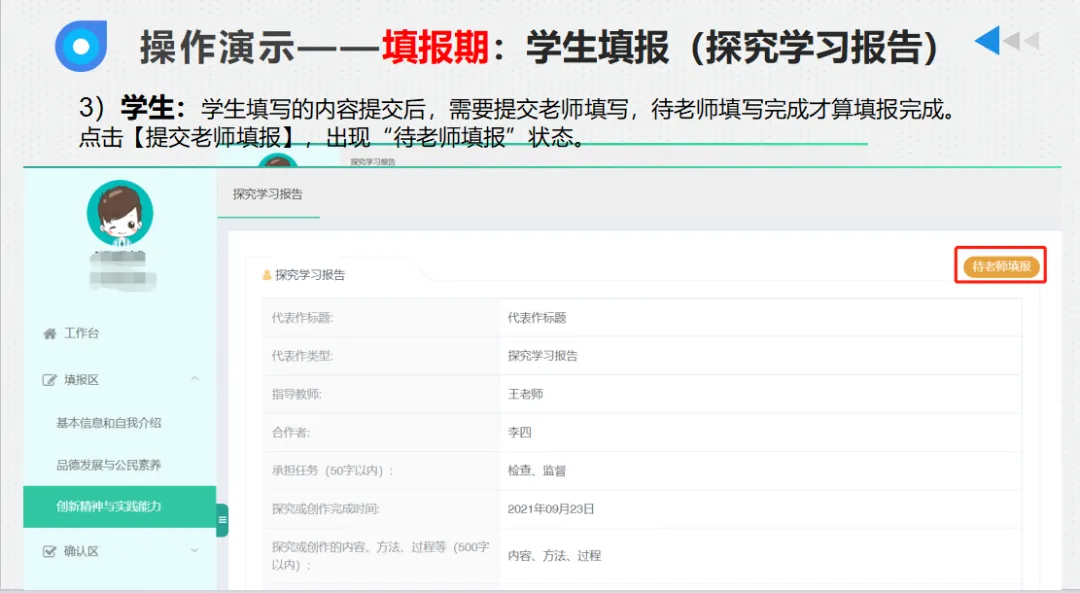This screenshot has height=593, width=1080.
Task: Toggle the checkbox icon of 确认区 section
Action: pyautogui.click(x=48, y=549)
